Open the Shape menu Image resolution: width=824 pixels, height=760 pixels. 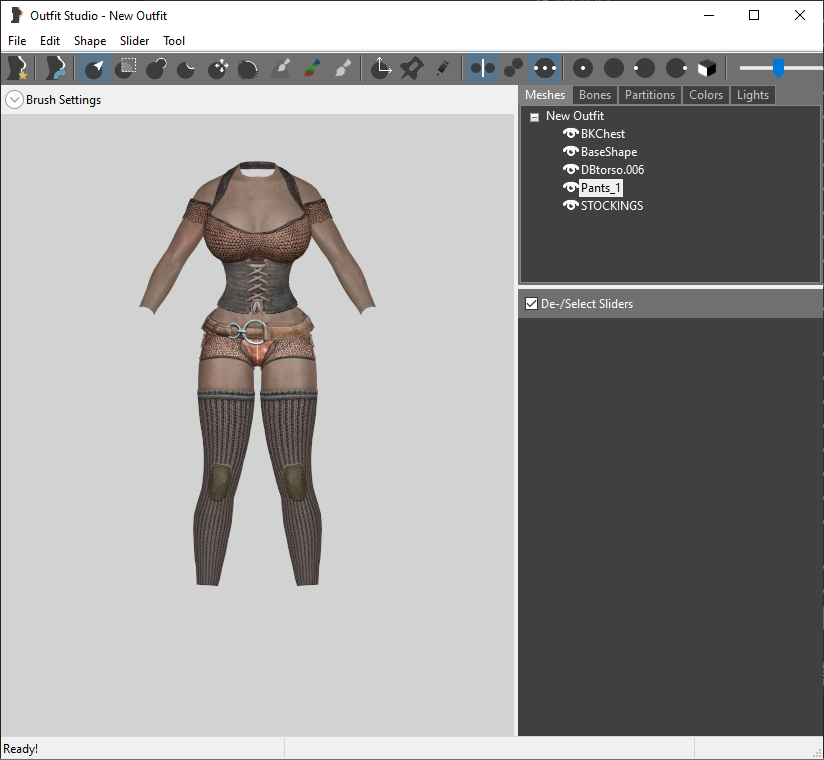click(90, 41)
